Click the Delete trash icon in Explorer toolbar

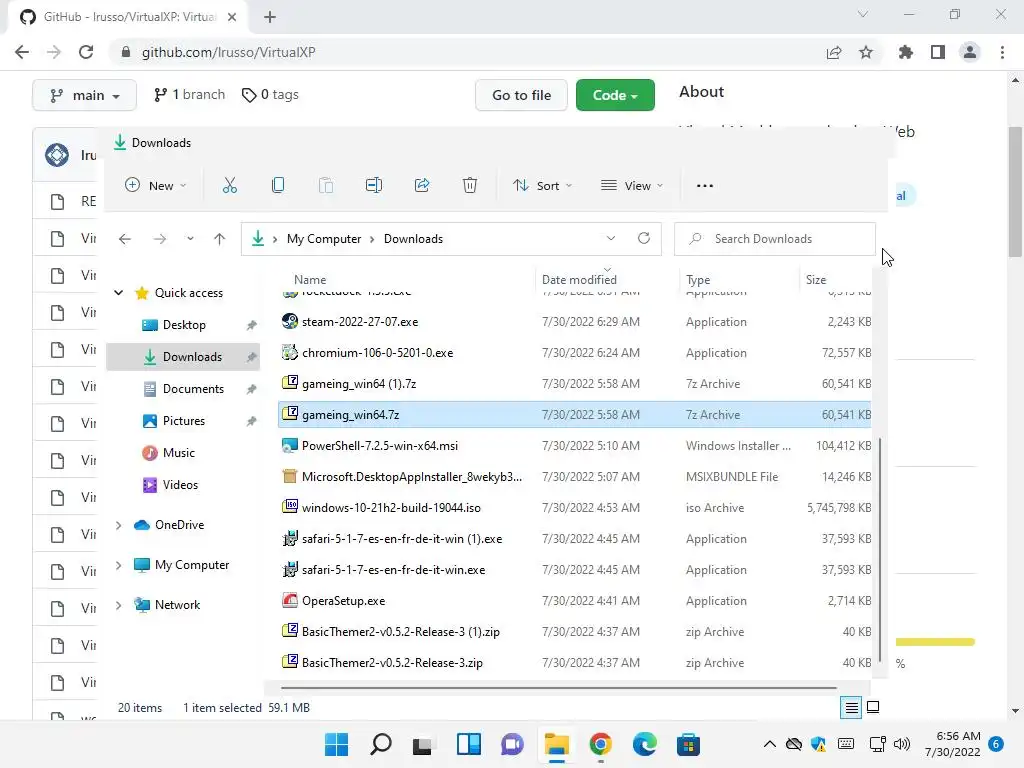click(x=470, y=185)
